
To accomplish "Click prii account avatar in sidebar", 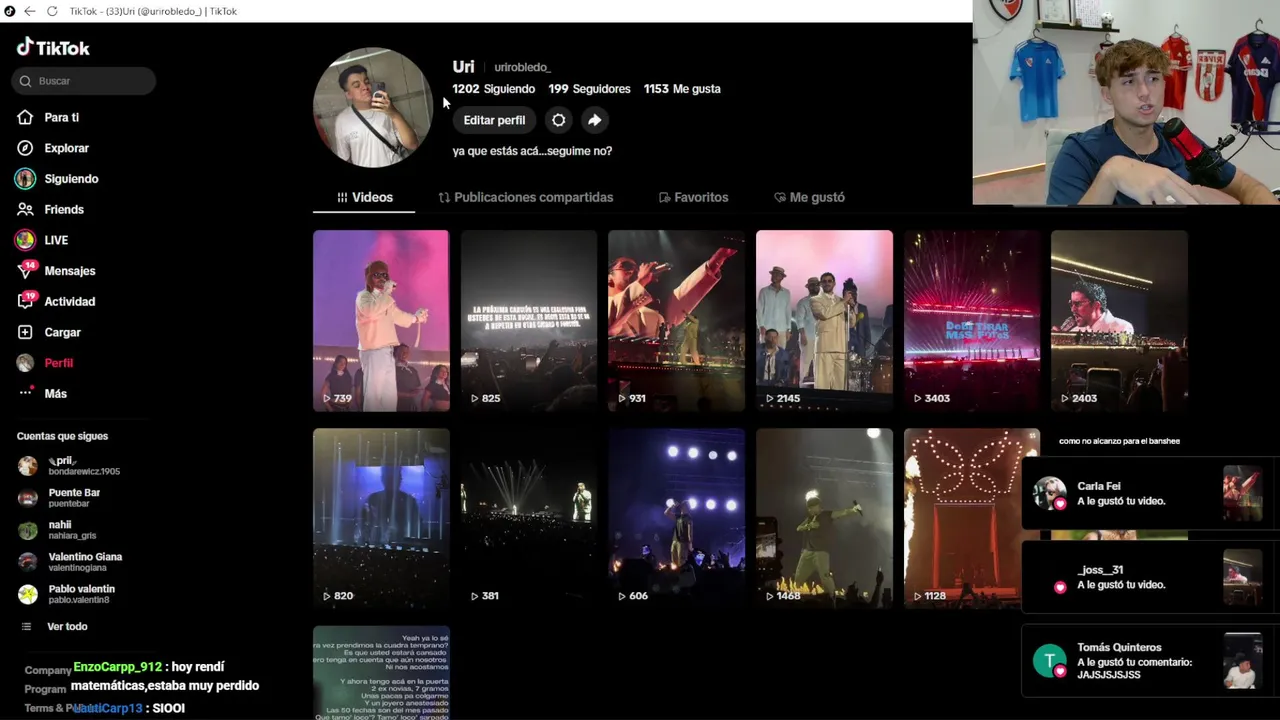I will click(28, 465).
